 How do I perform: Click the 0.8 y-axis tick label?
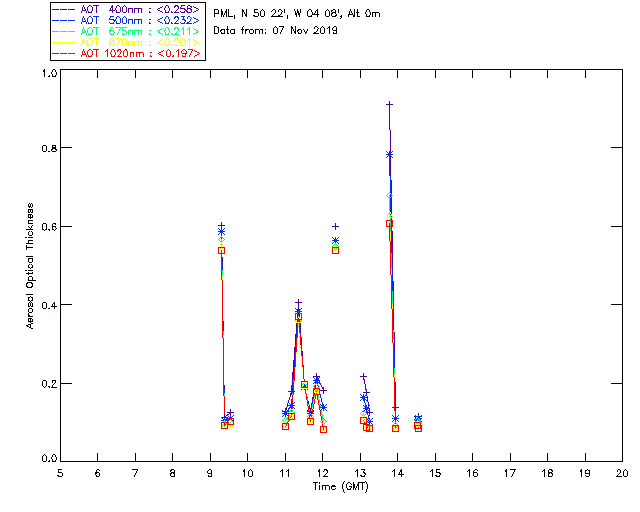pos(49,148)
